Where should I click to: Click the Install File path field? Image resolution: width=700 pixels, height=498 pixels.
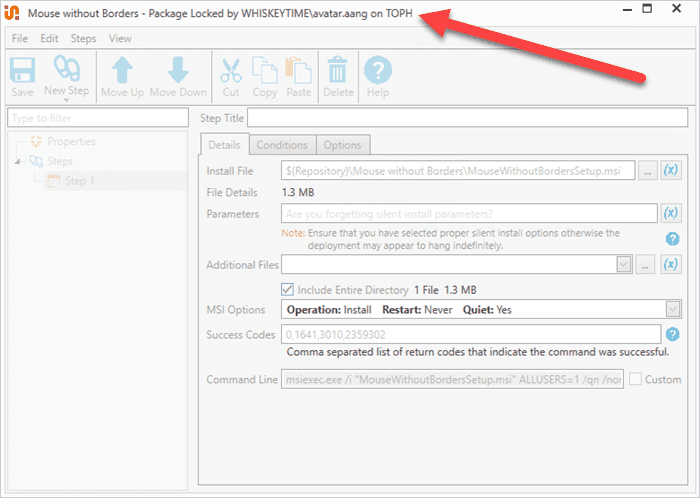(458, 170)
